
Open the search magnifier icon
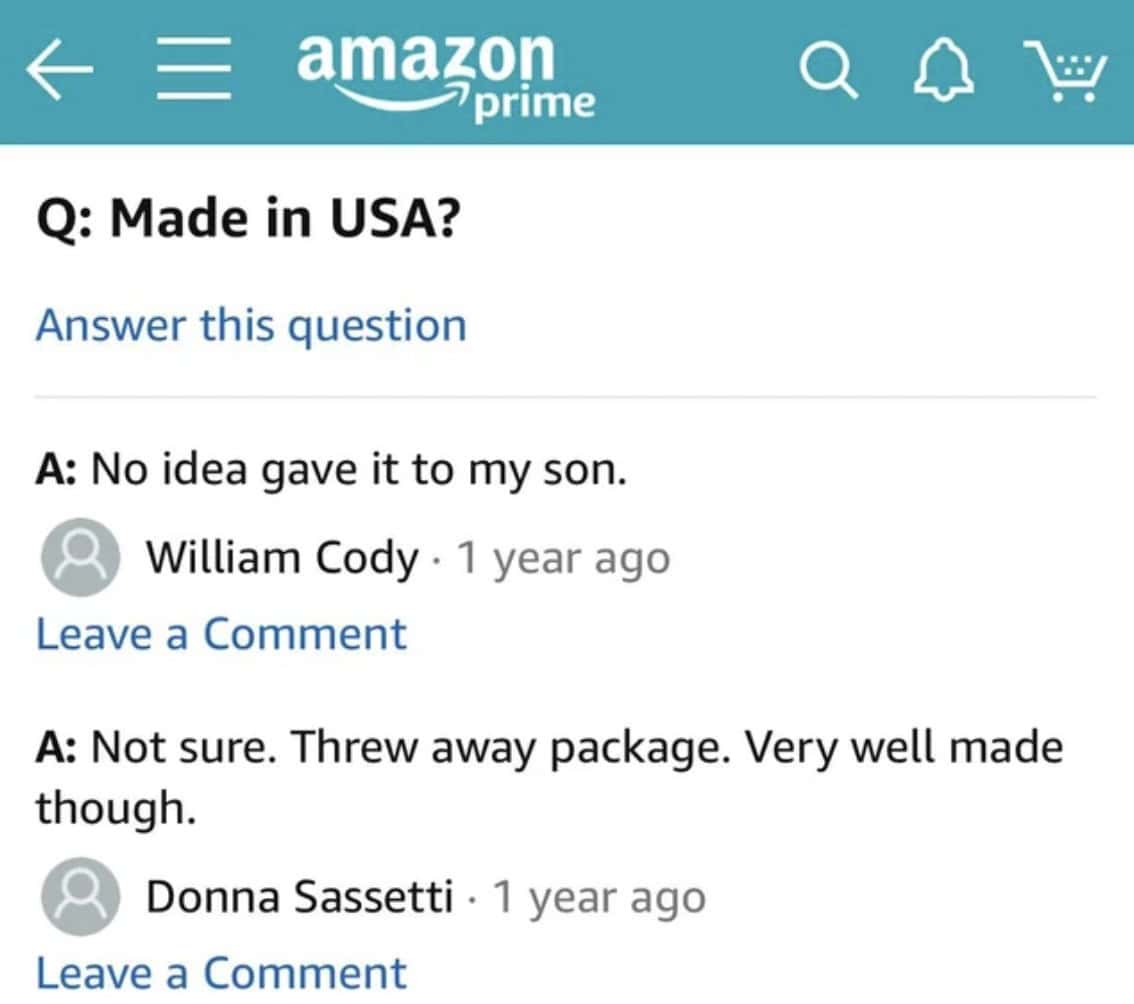tap(828, 68)
